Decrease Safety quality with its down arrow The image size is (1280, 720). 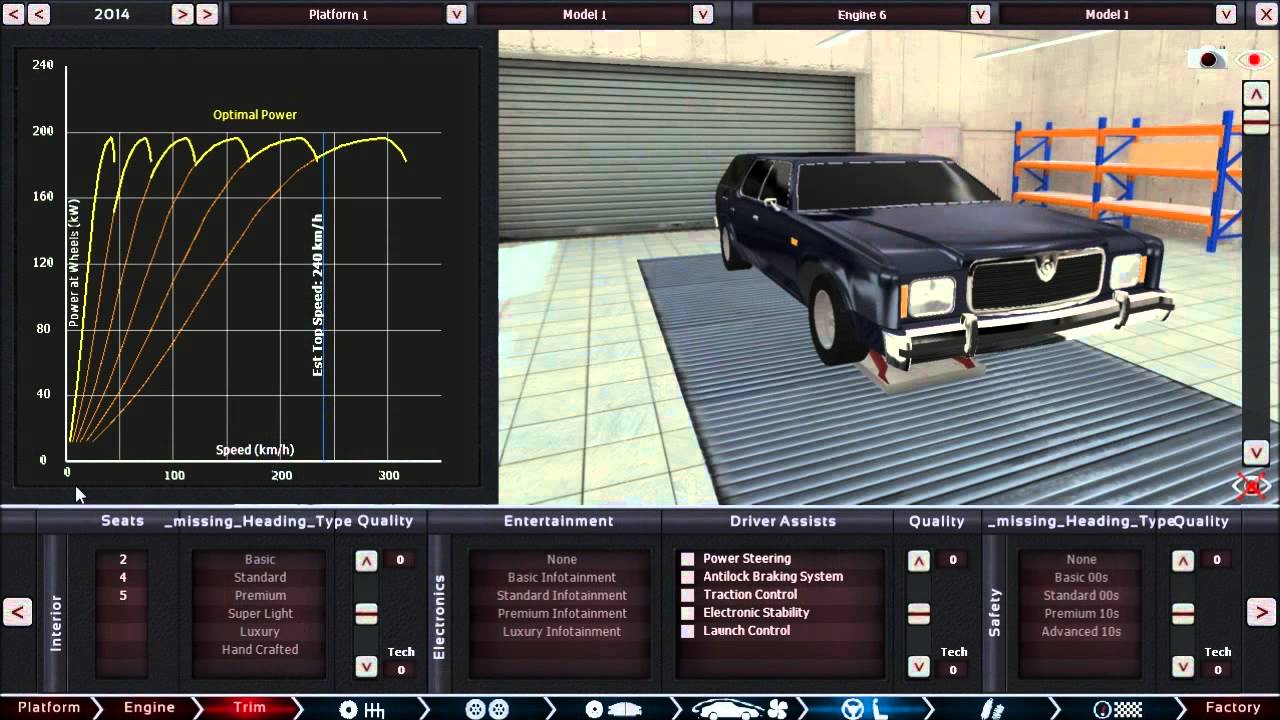(1183, 666)
